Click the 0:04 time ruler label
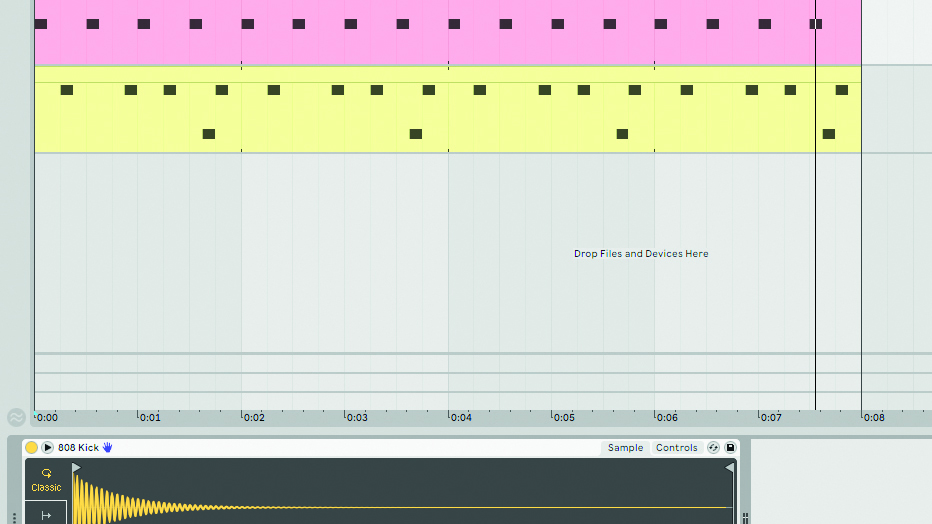This screenshot has height=524, width=932. tap(461, 418)
